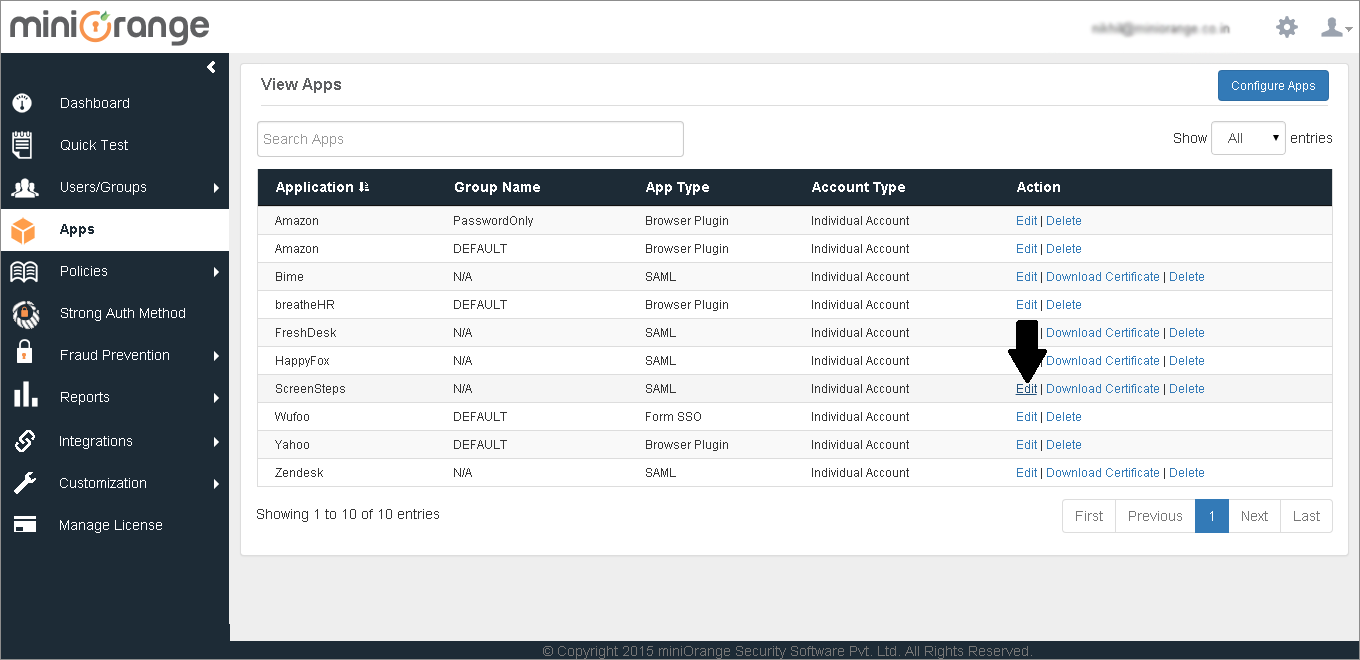This screenshot has width=1360, height=660.
Task: Click the Form SSO app type cell
Action: 674,417
